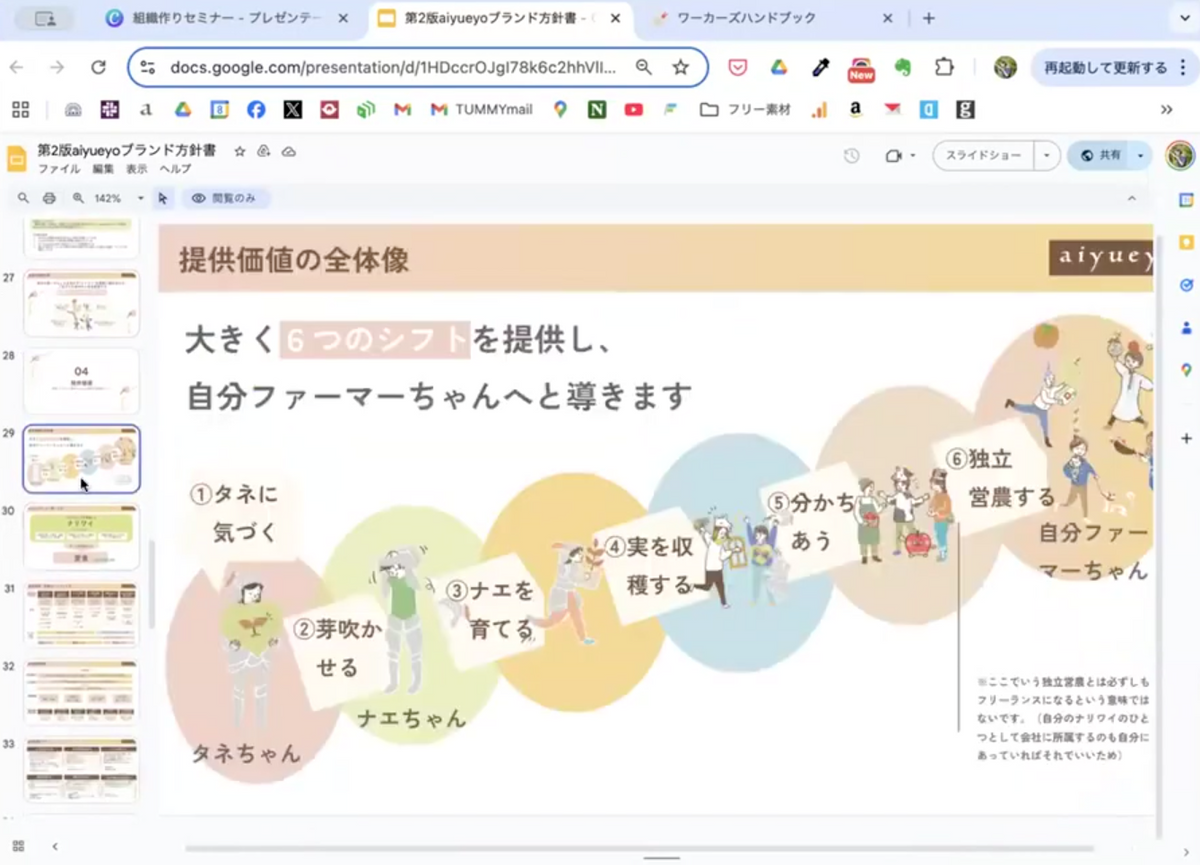Click the search menus magnifier icon
Viewport: 1200px width, 865px height.
pos(23,198)
